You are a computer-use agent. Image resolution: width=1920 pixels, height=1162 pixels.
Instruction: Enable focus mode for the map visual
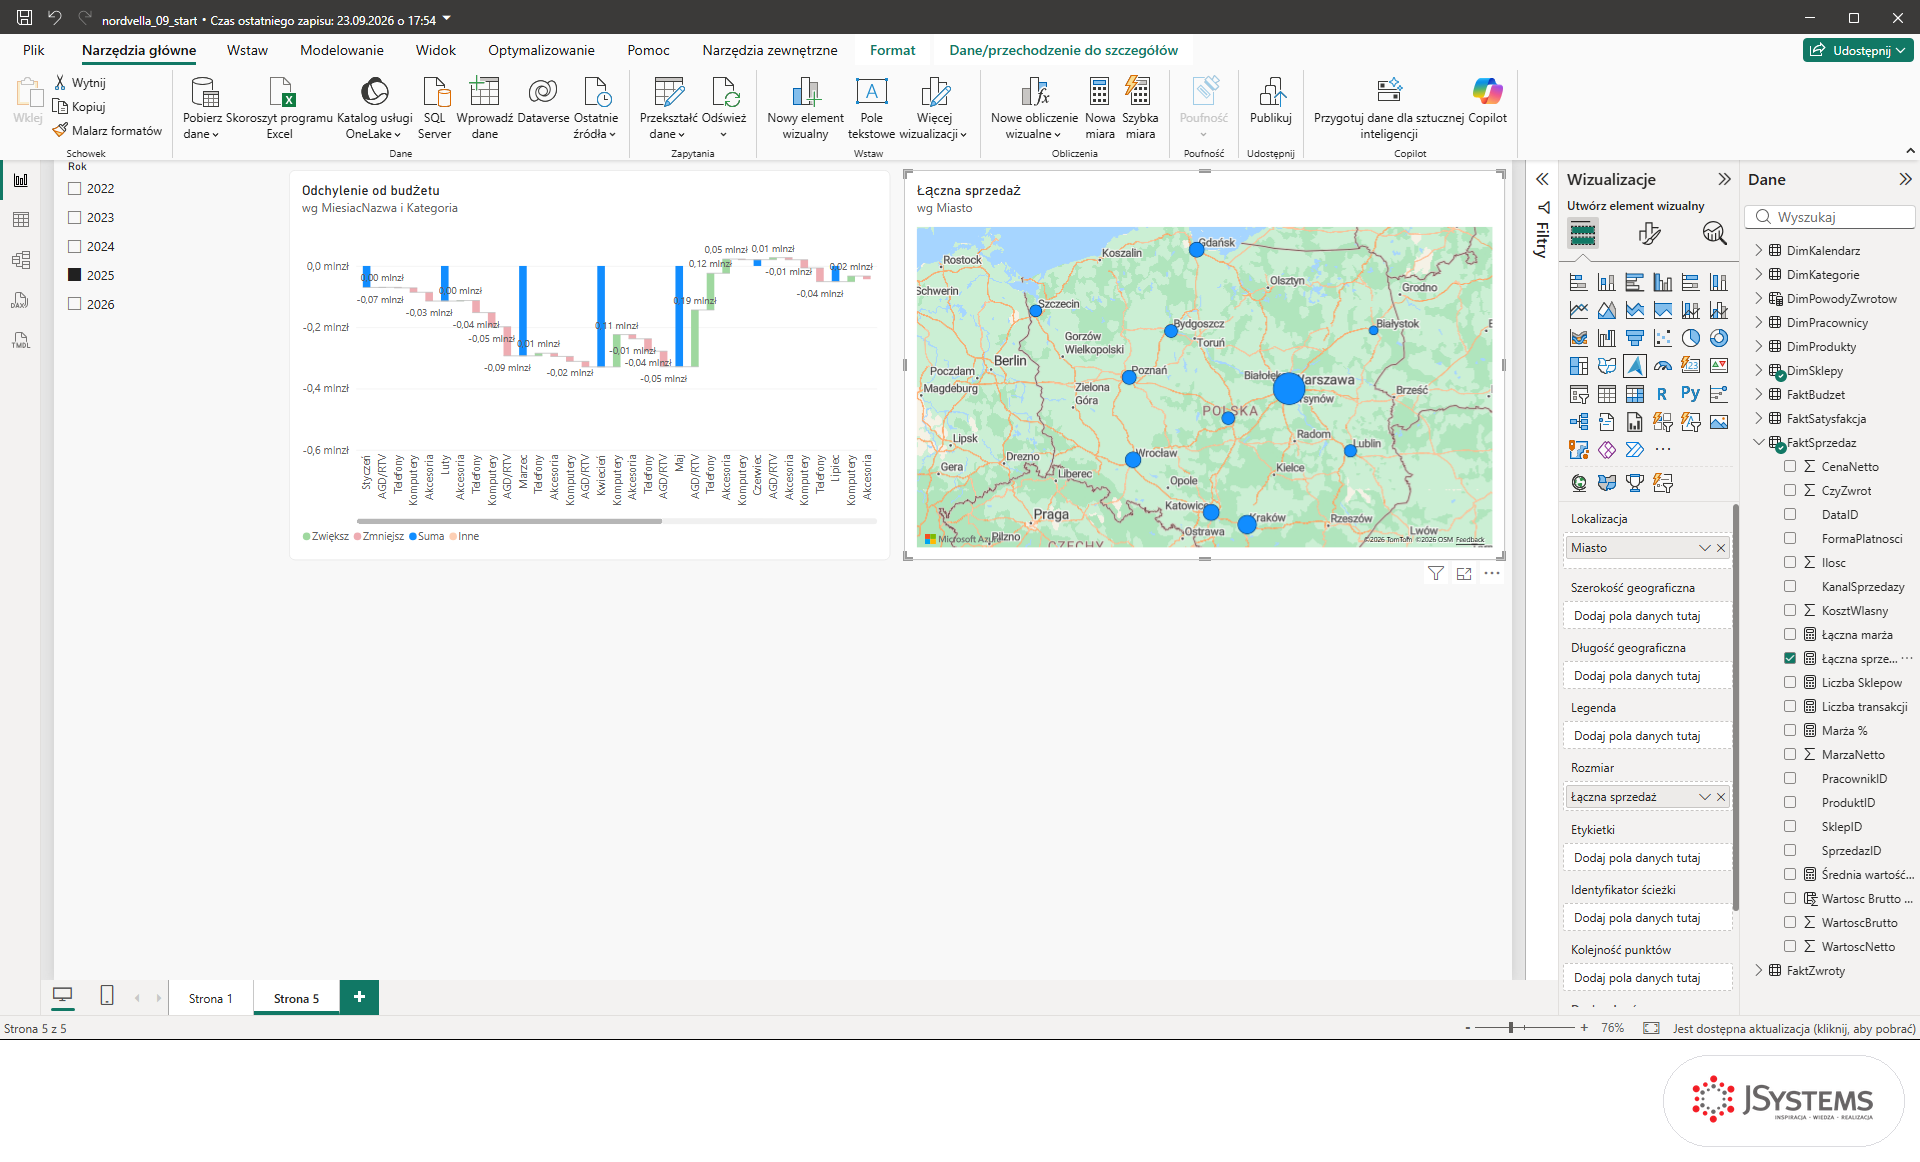pyautogui.click(x=1464, y=574)
